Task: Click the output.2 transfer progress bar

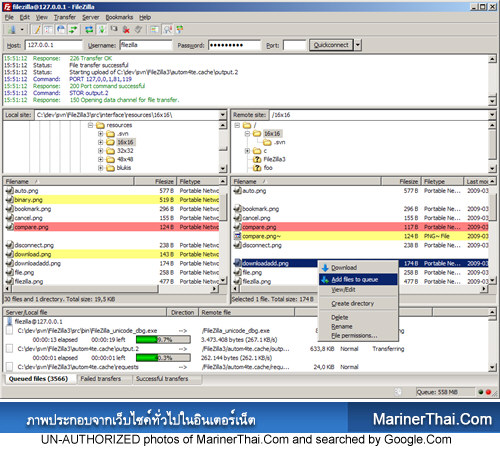Action: [x=163, y=358]
